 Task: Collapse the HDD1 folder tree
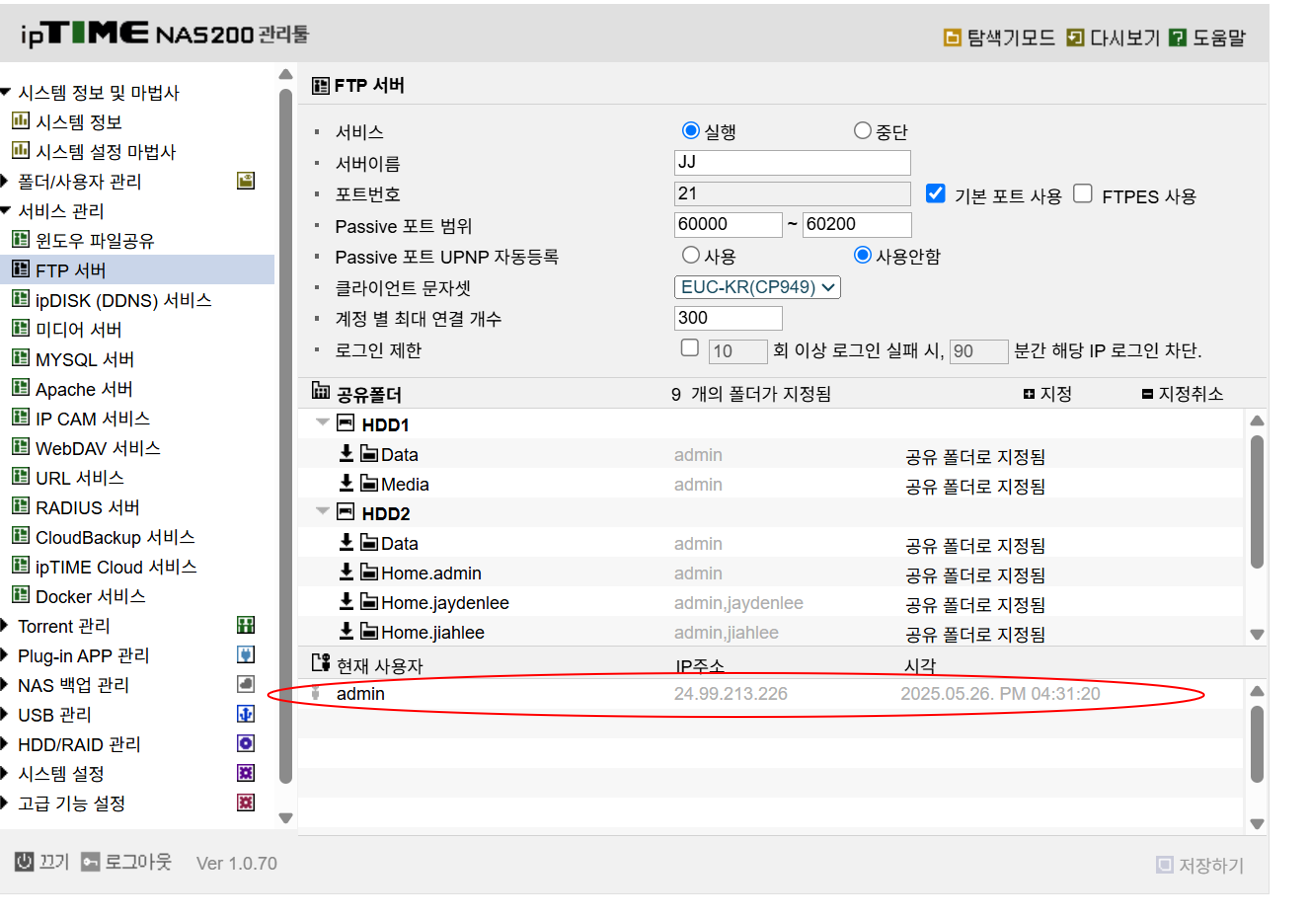click(x=322, y=423)
